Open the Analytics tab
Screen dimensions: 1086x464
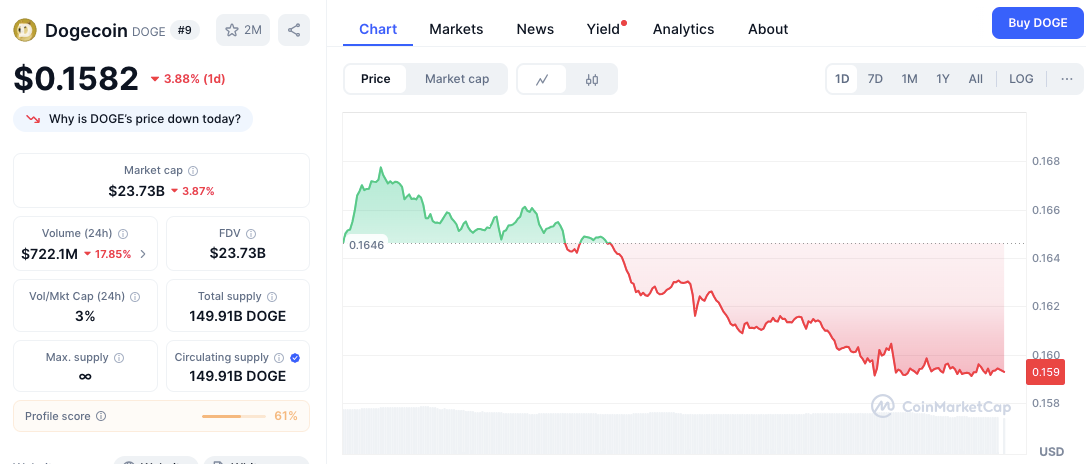(x=684, y=29)
